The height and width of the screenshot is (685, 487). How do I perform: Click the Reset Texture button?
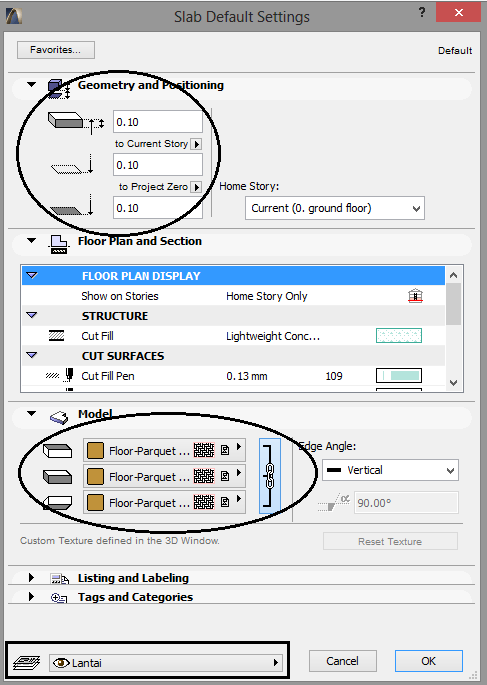click(390, 541)
